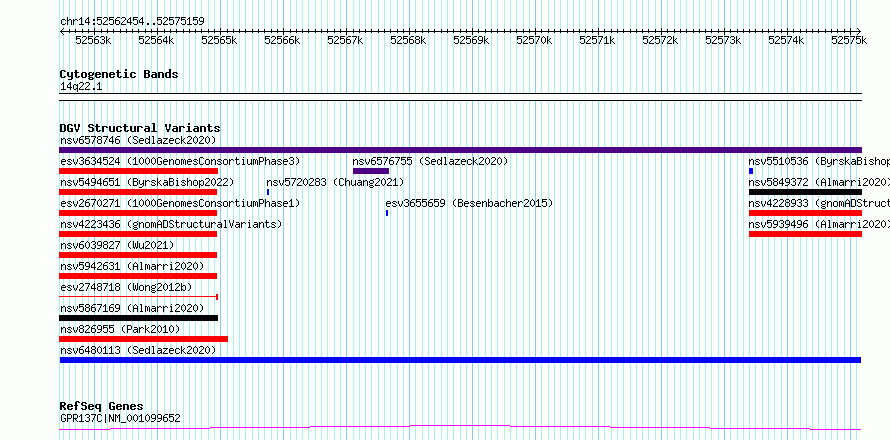
Task: Open the GPR137C|NM_001099652 gene label
Action: point(120,418)
